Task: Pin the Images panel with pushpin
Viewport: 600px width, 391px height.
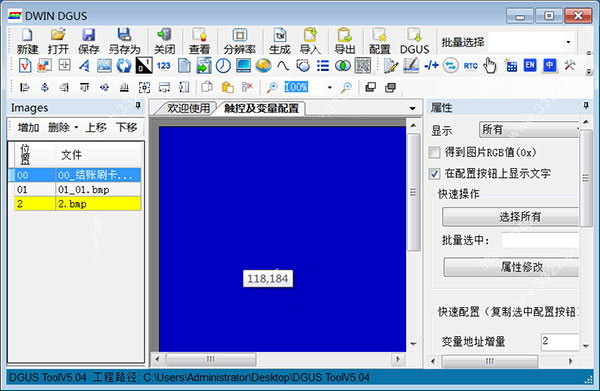Action: click(x=138, y=106)
